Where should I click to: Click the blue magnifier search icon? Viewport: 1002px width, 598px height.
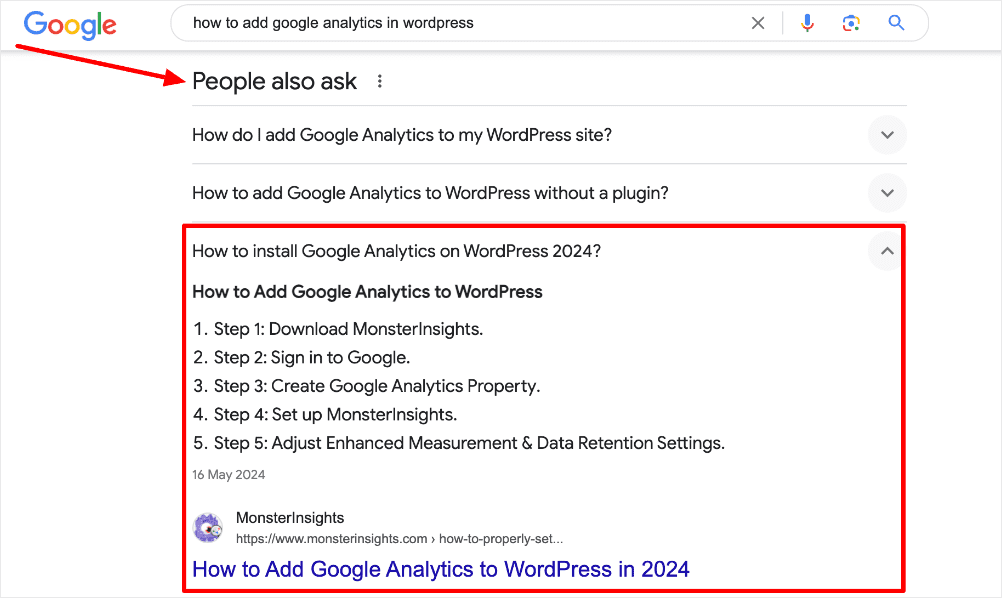point(896,23)
